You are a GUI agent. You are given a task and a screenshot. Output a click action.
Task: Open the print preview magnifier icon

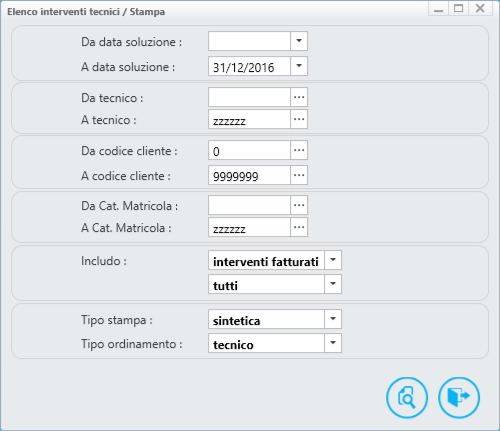tap(407, 397)
